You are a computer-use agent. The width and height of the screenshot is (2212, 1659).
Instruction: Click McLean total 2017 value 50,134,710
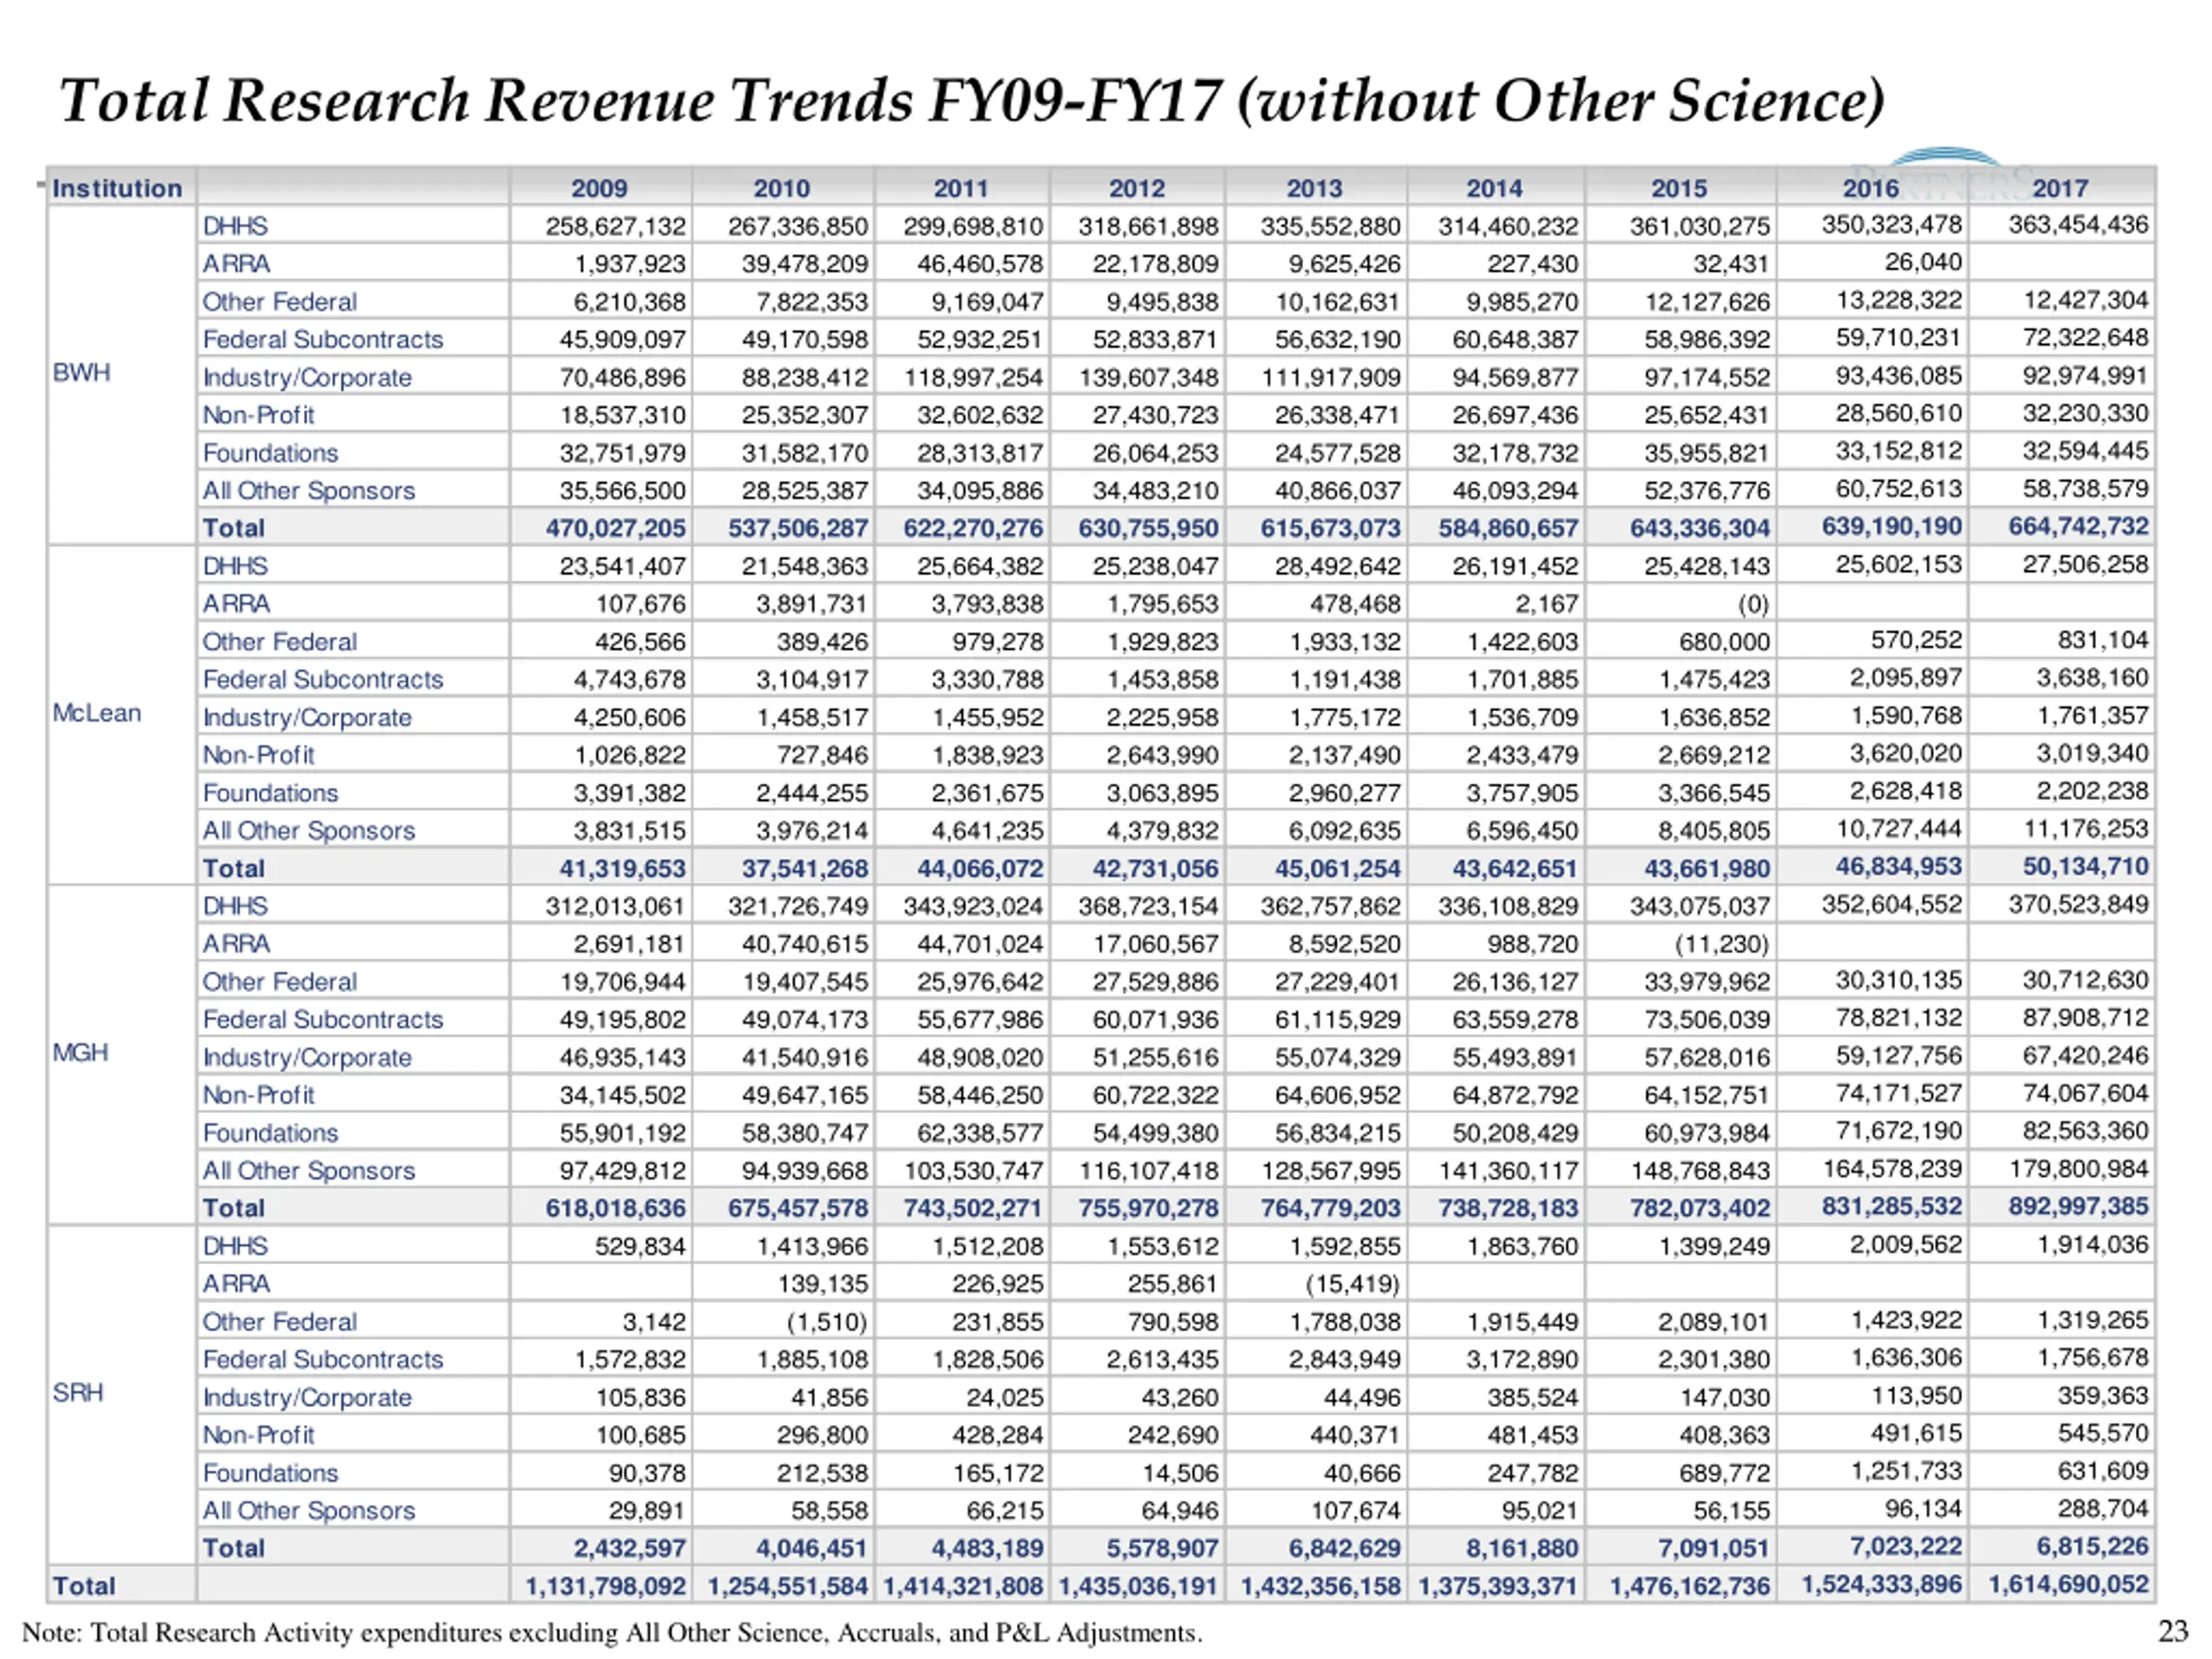coord(2085,866)
